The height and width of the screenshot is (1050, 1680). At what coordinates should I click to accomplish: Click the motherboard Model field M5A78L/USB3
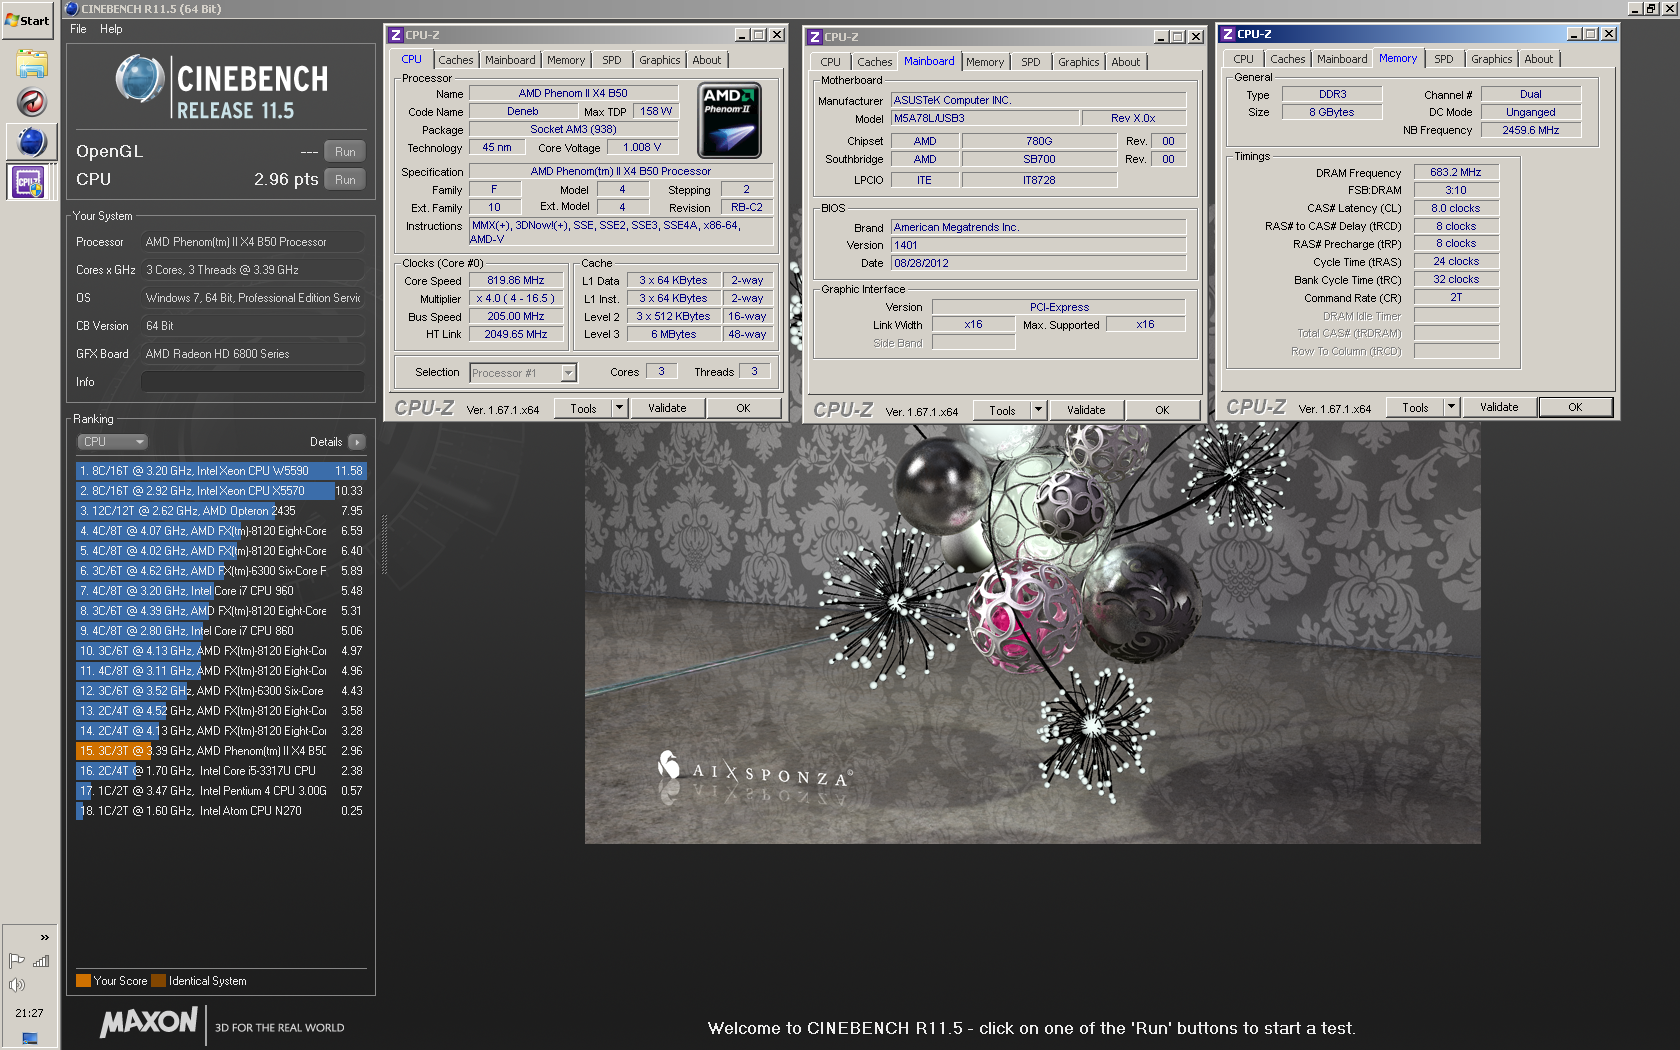click(985, 118)
